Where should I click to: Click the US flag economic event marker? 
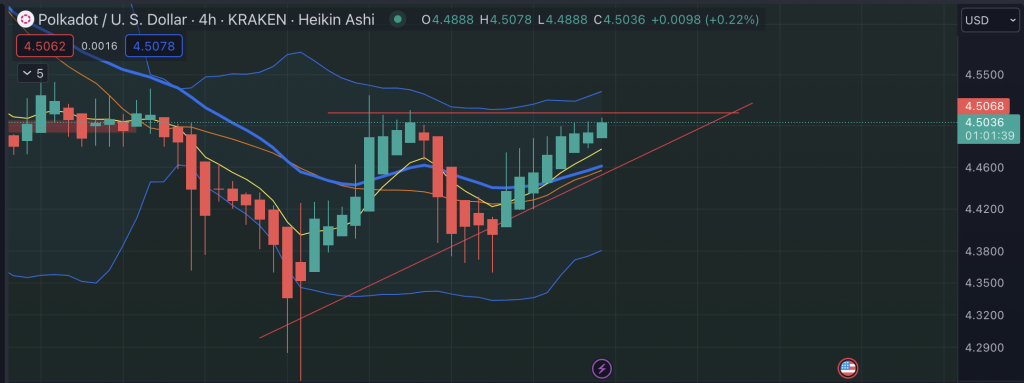tap(848, 368)
